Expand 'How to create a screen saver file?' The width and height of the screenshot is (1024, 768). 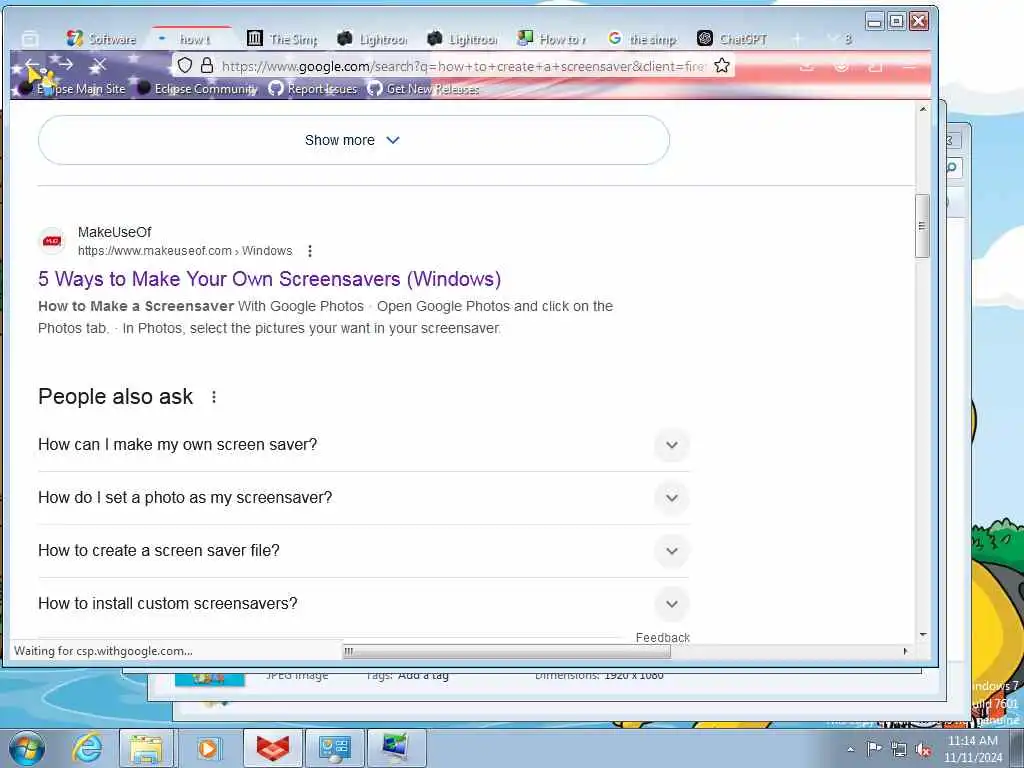tap(364, 551)
